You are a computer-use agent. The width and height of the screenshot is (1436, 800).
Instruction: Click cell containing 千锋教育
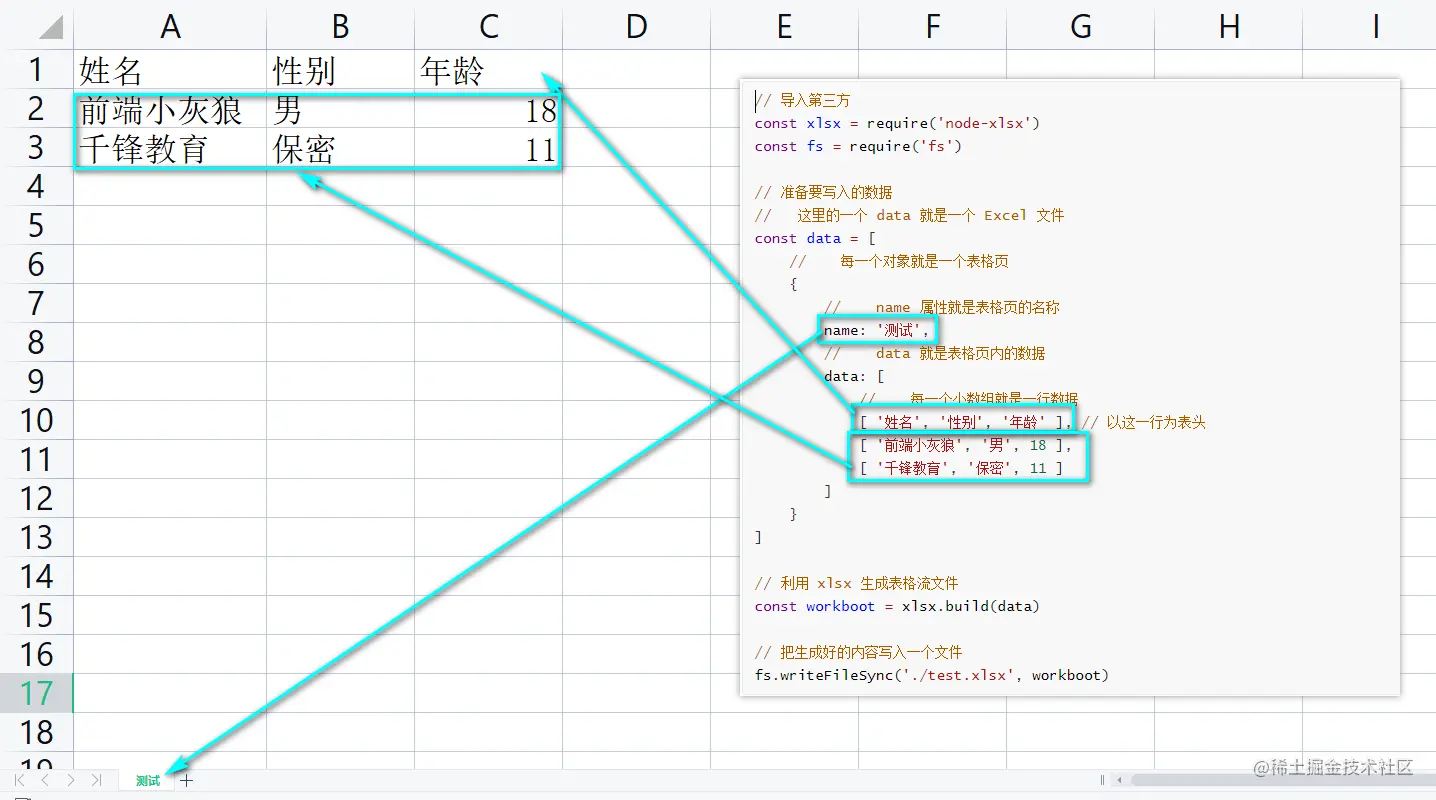[x=170, y=148]
